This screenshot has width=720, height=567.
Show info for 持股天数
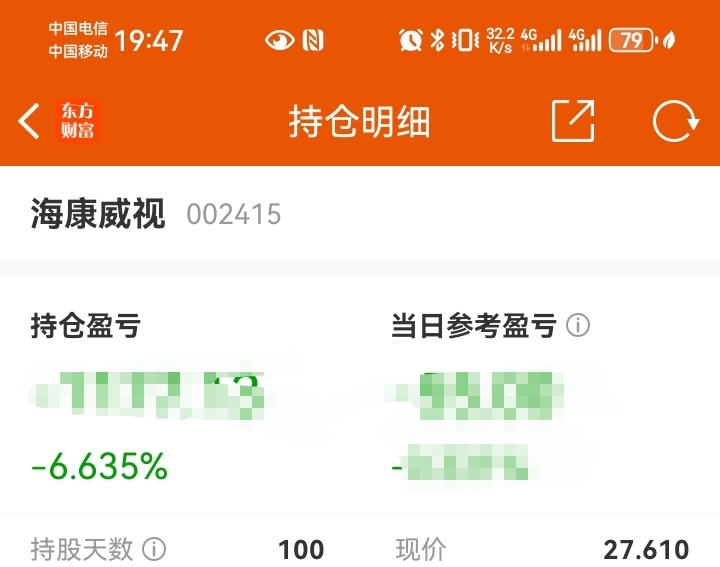click(154, 549)
